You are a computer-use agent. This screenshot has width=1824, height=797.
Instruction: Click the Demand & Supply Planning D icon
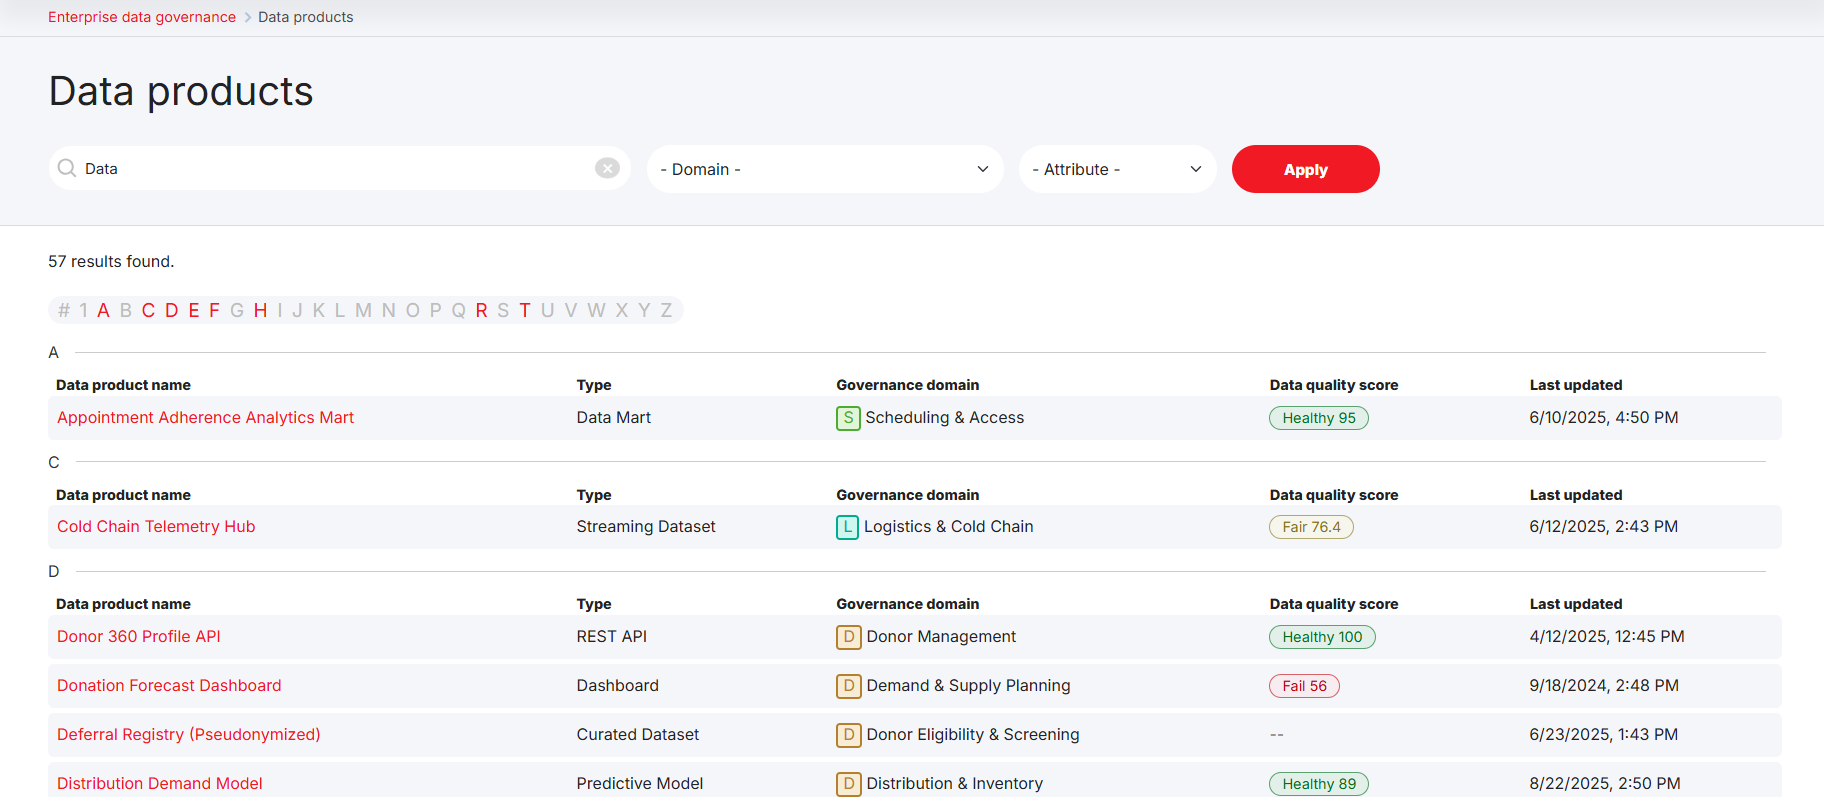(848, 686)
